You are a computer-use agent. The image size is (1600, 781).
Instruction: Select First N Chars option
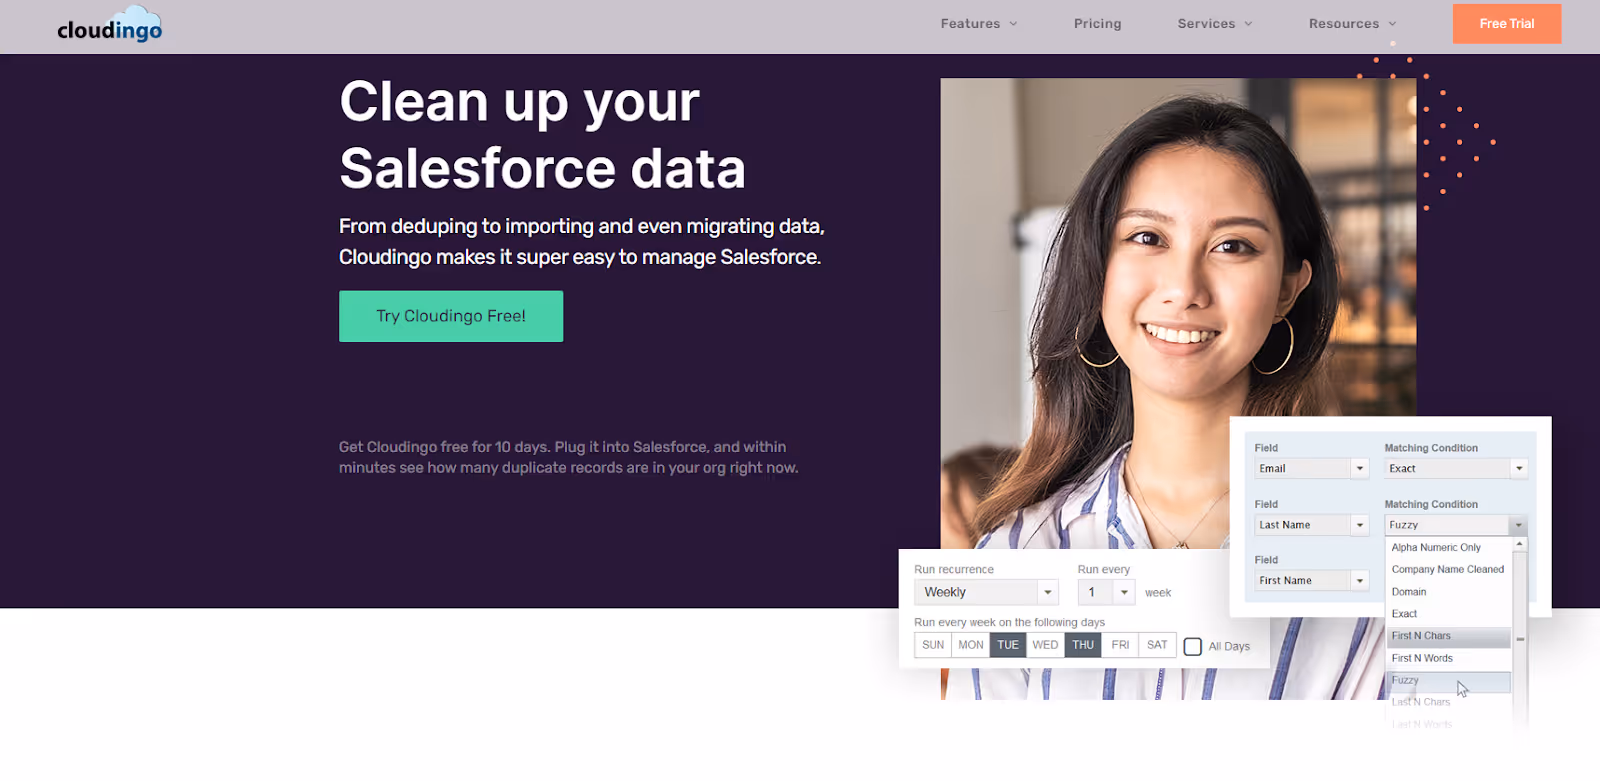pyautogui.click(x=1448, y=636)
